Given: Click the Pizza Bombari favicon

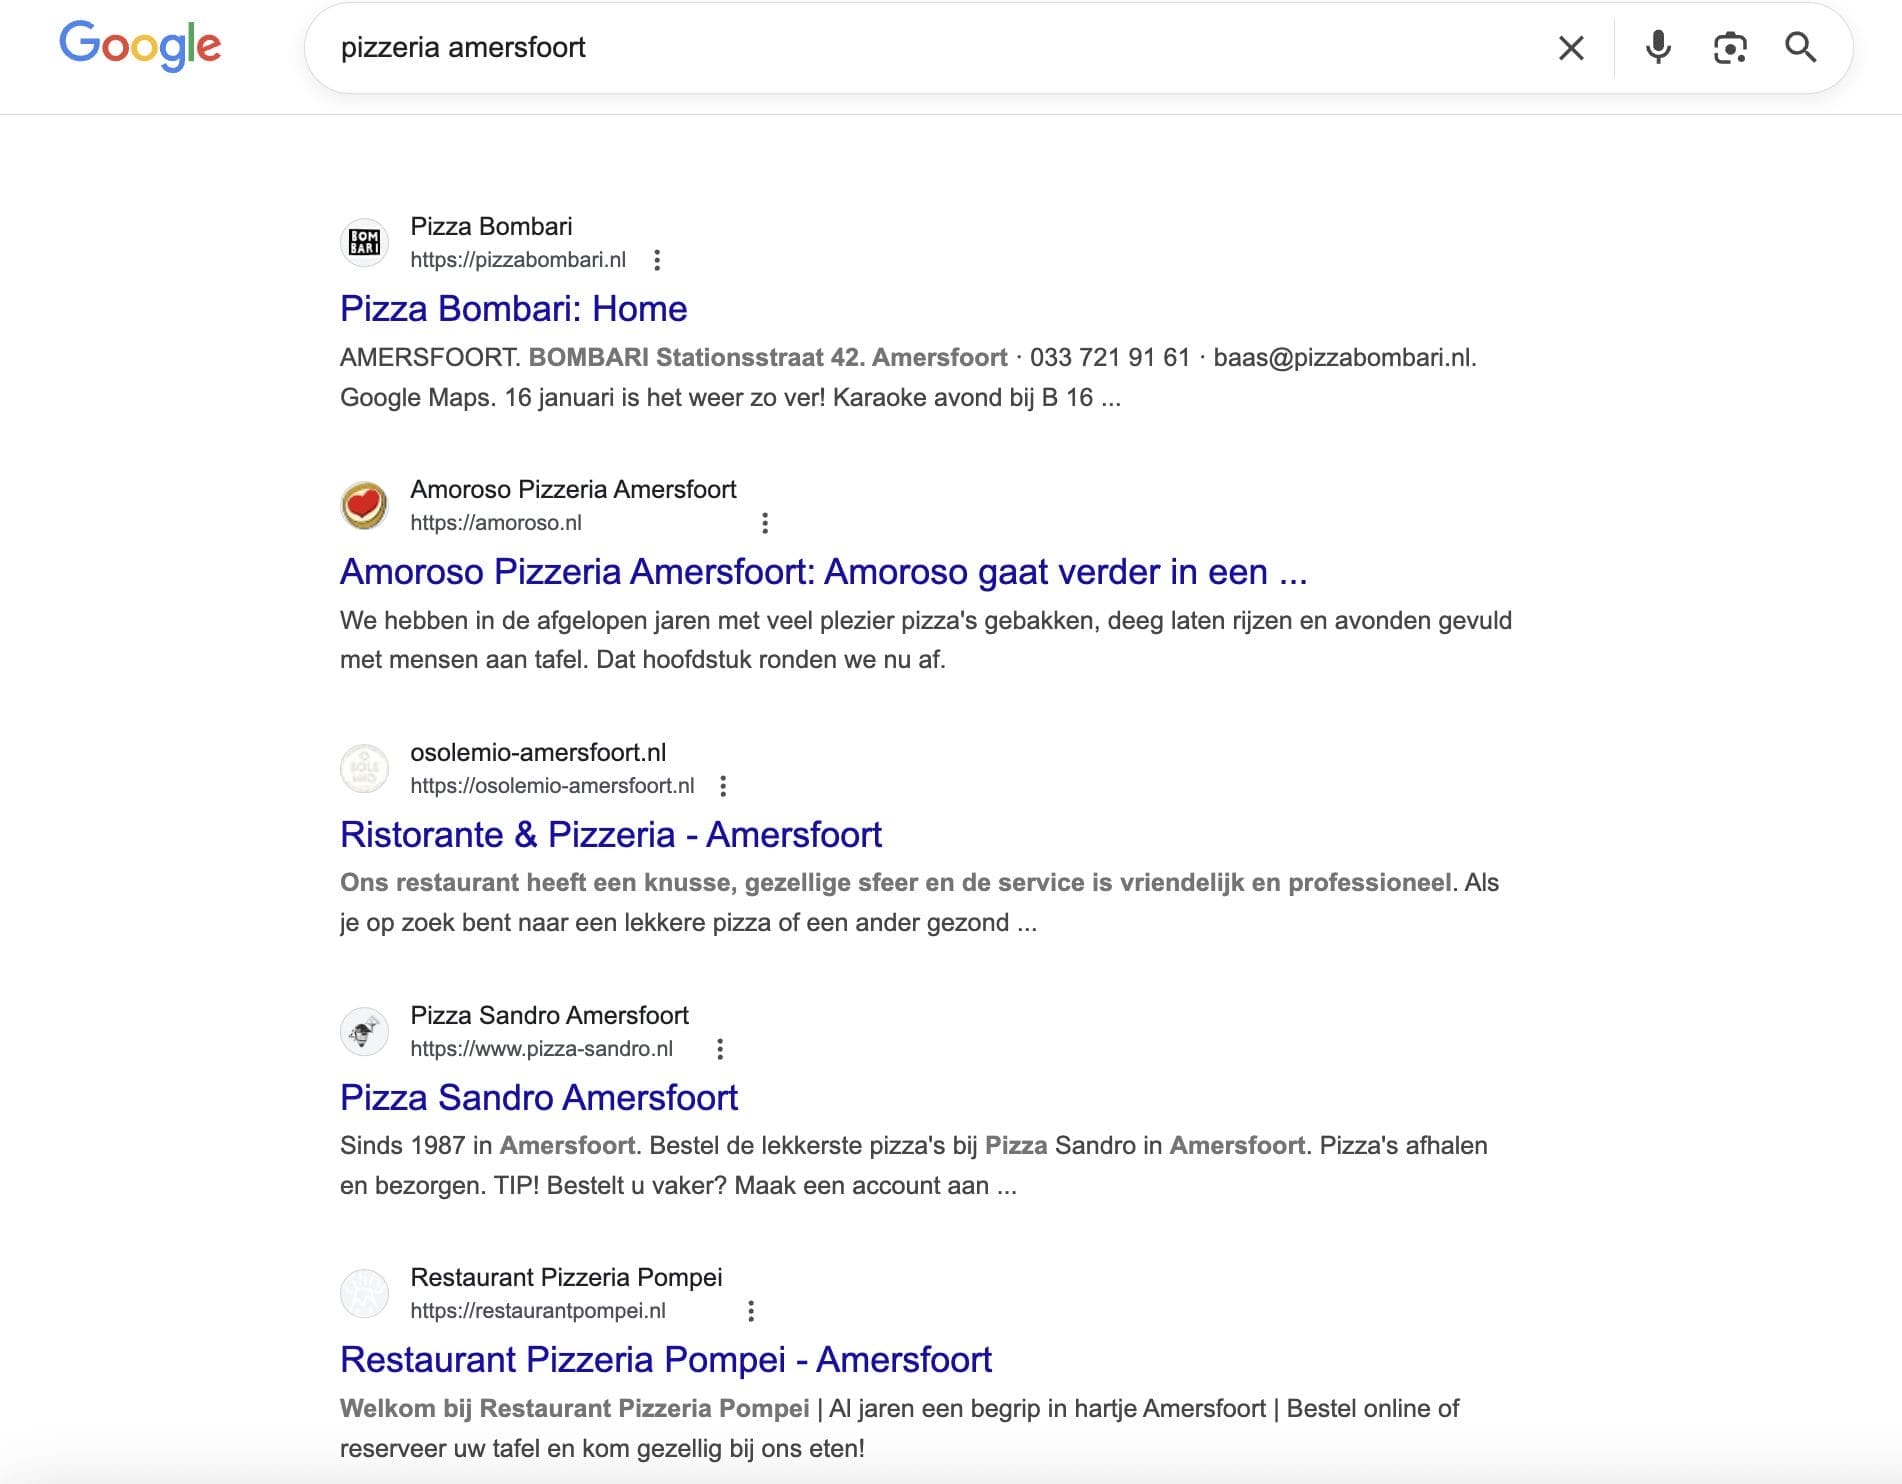Looking at the screenshot, I should [364, 242].
